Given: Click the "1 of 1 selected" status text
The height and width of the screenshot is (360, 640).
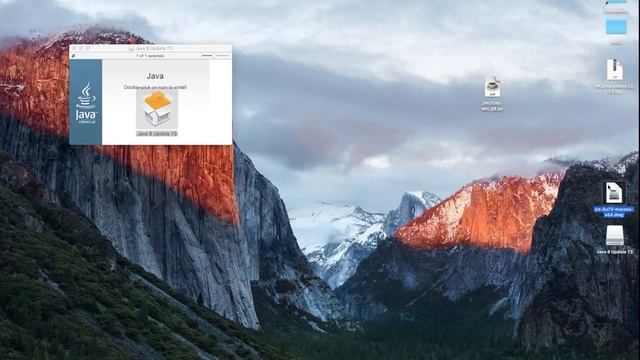Looking at the screenshot, I should tap(150, 56).
